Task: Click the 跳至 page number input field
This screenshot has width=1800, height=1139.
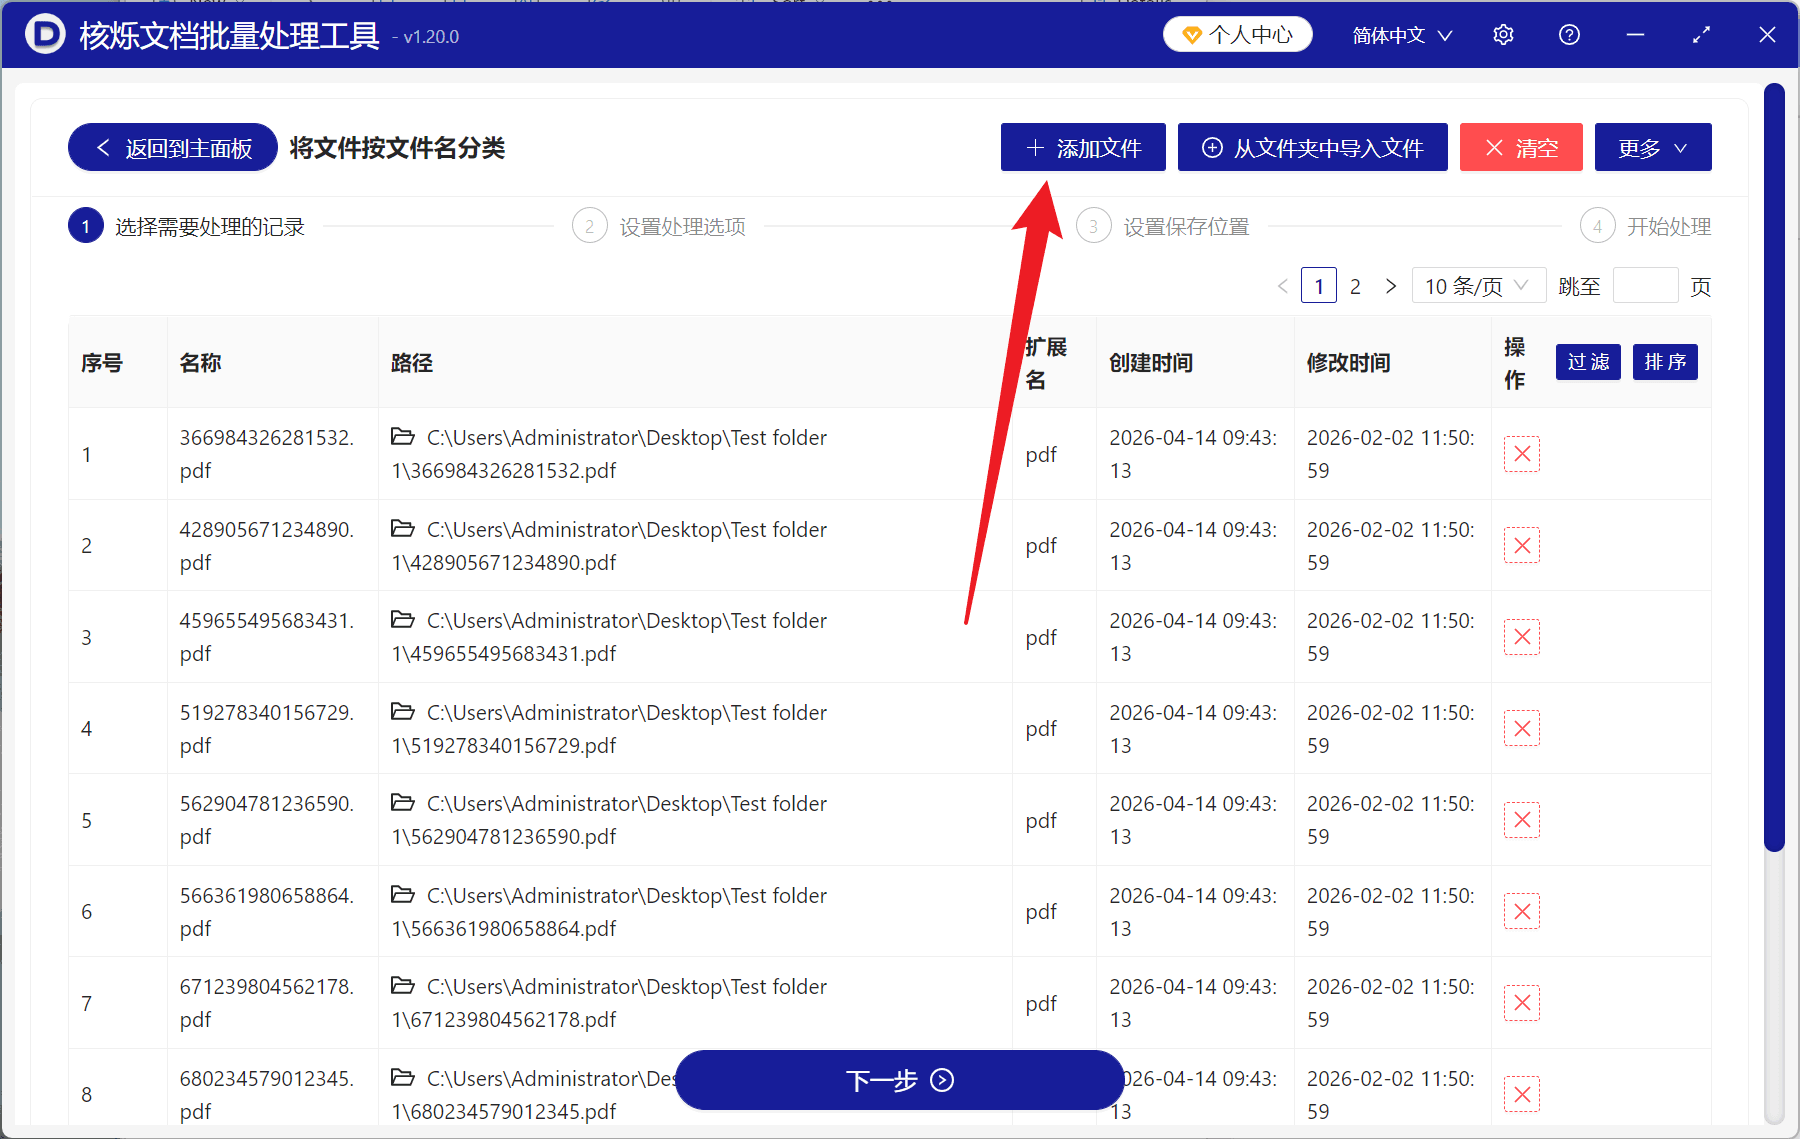Action: tap(1645, 285)
